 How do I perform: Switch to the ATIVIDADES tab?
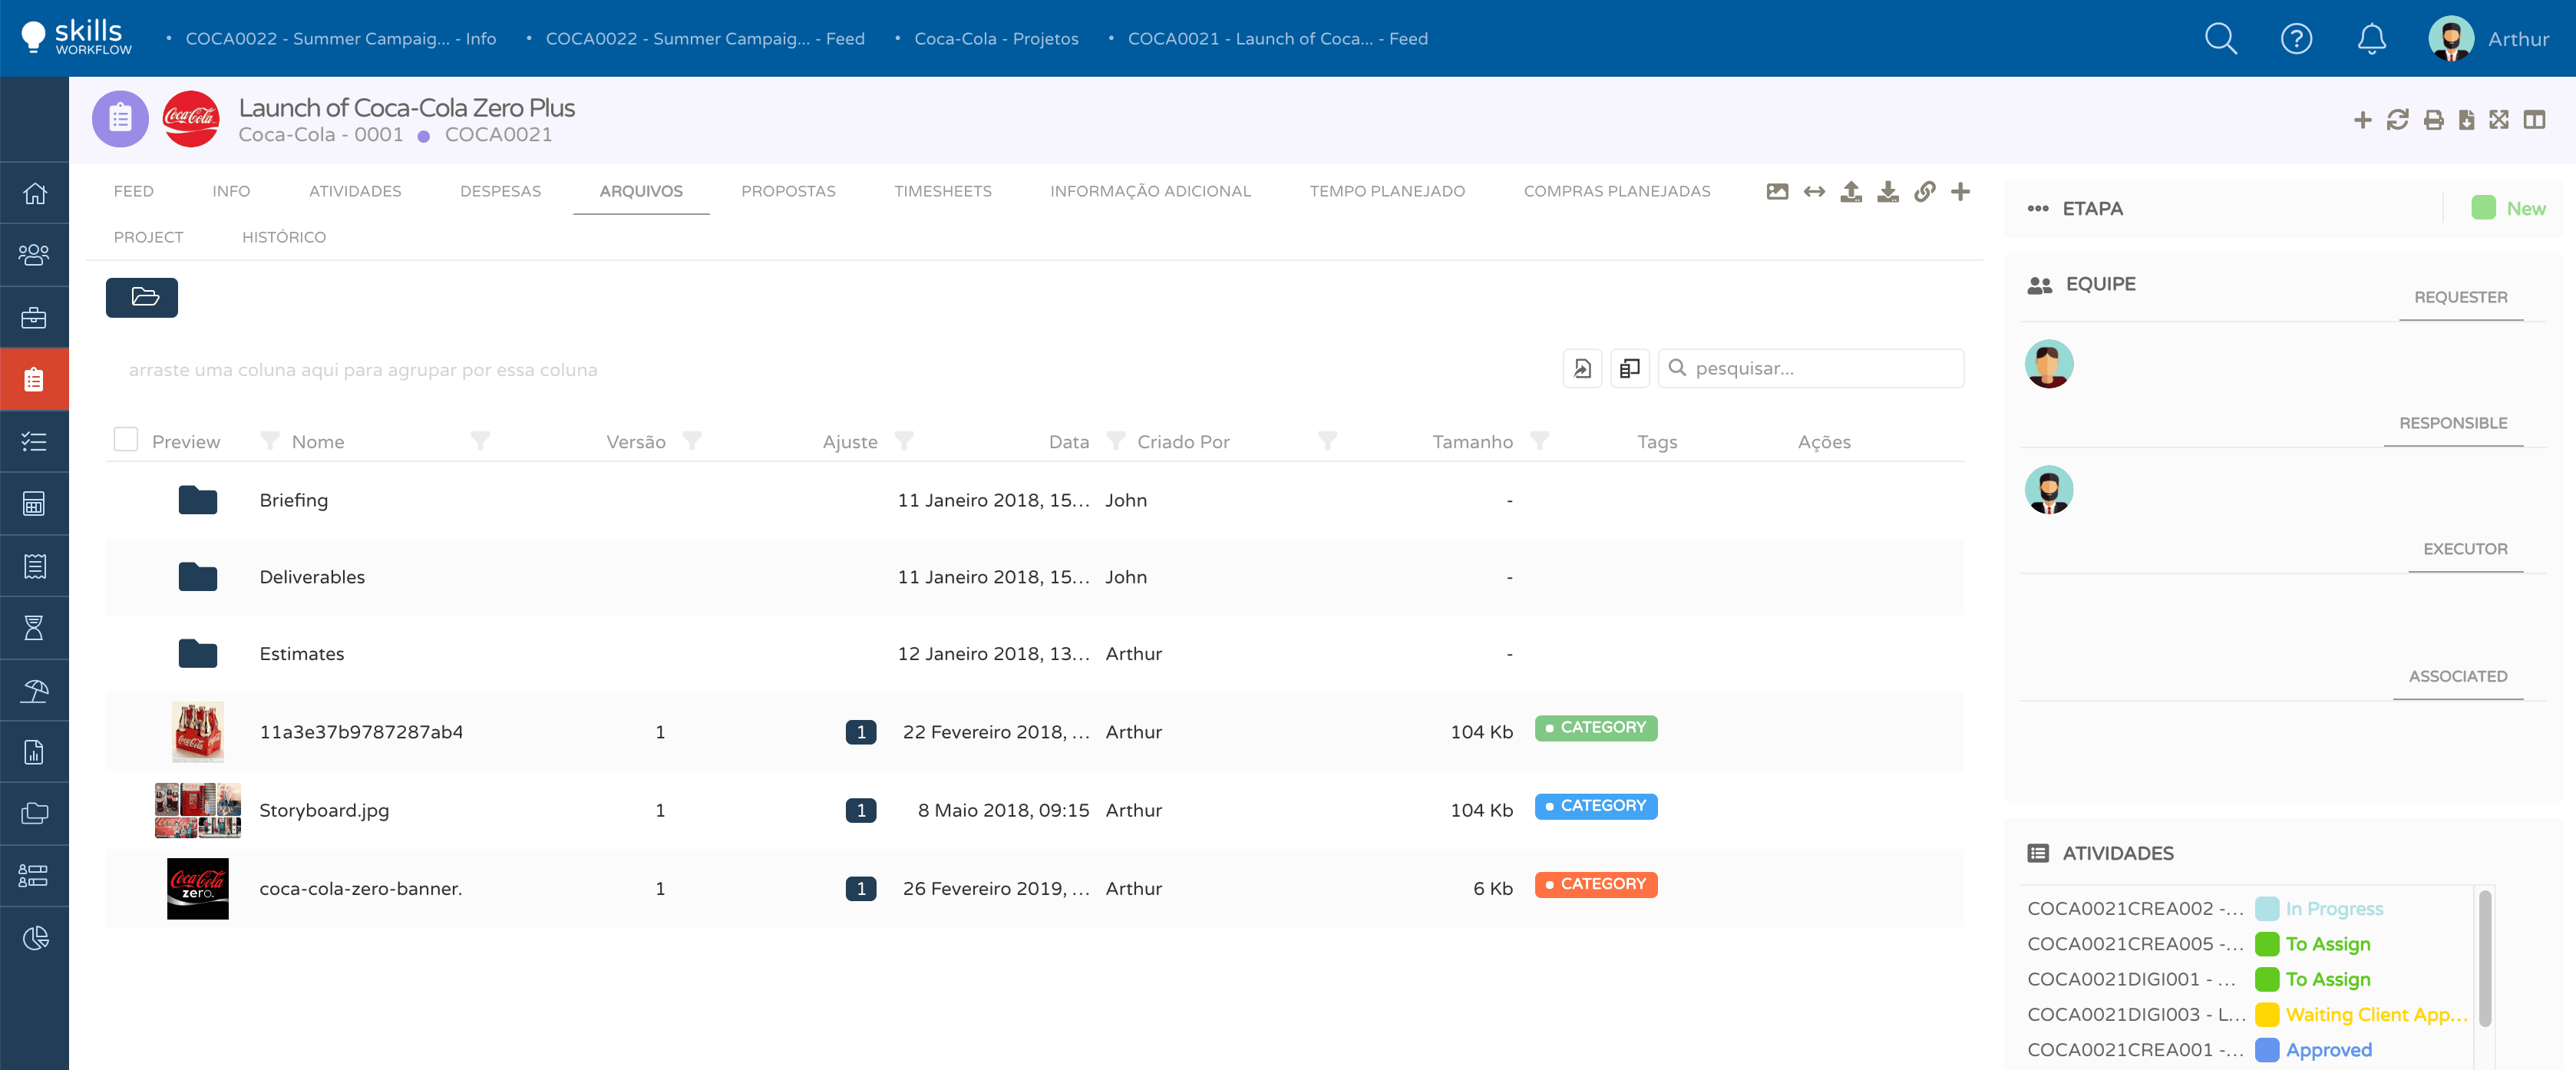[355, 191]
